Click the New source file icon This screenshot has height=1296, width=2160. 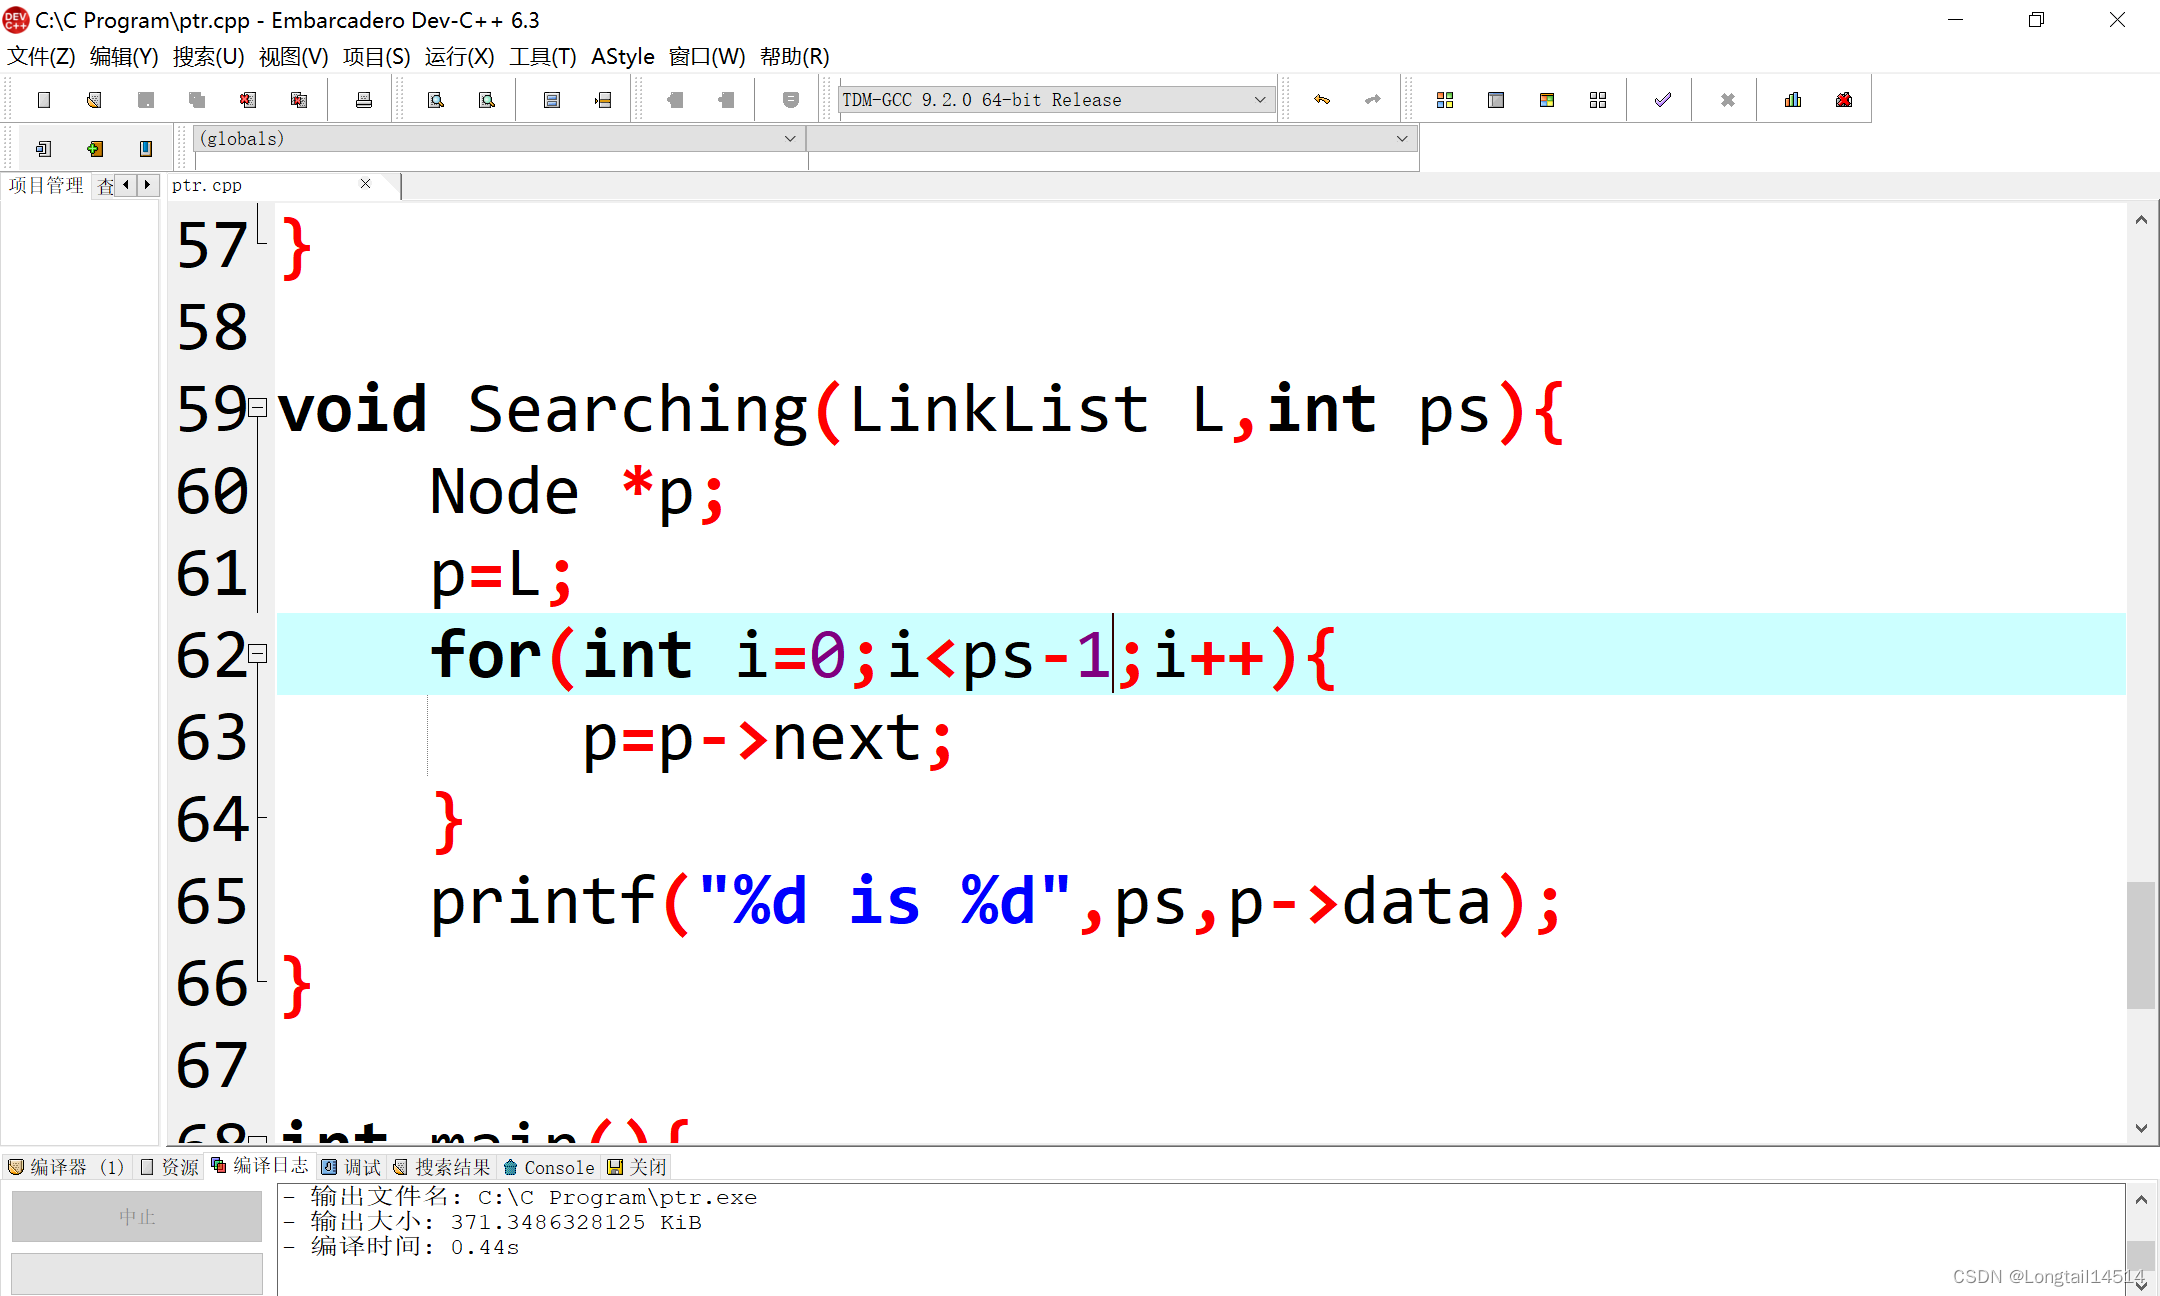44,100
